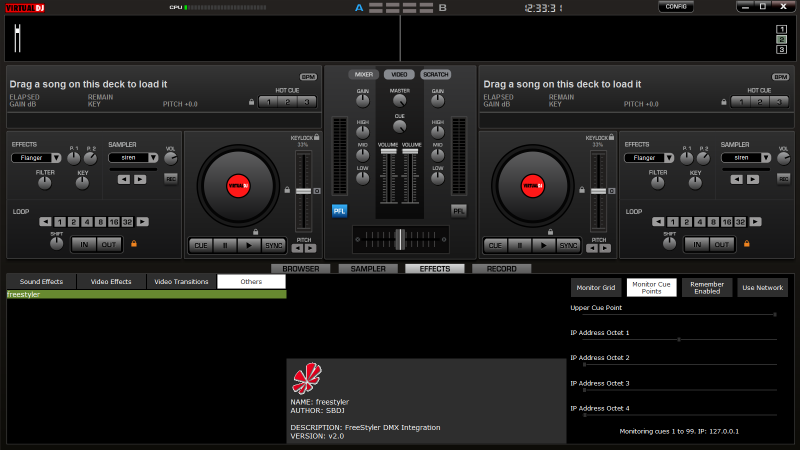Click loop OUT on right deck
Screen dimensions: 800x450
722,245
